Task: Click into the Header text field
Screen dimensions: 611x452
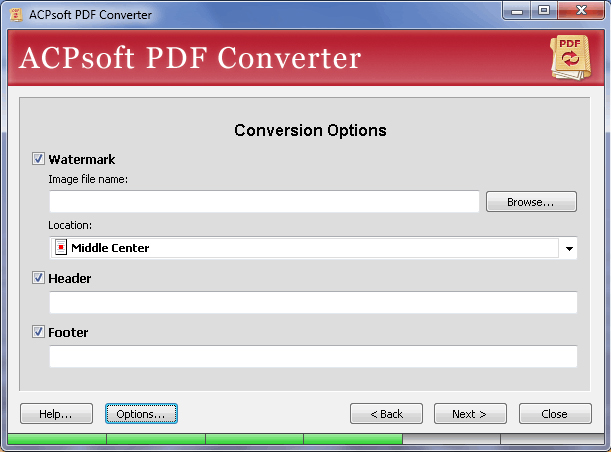Action: pos(313,303)
